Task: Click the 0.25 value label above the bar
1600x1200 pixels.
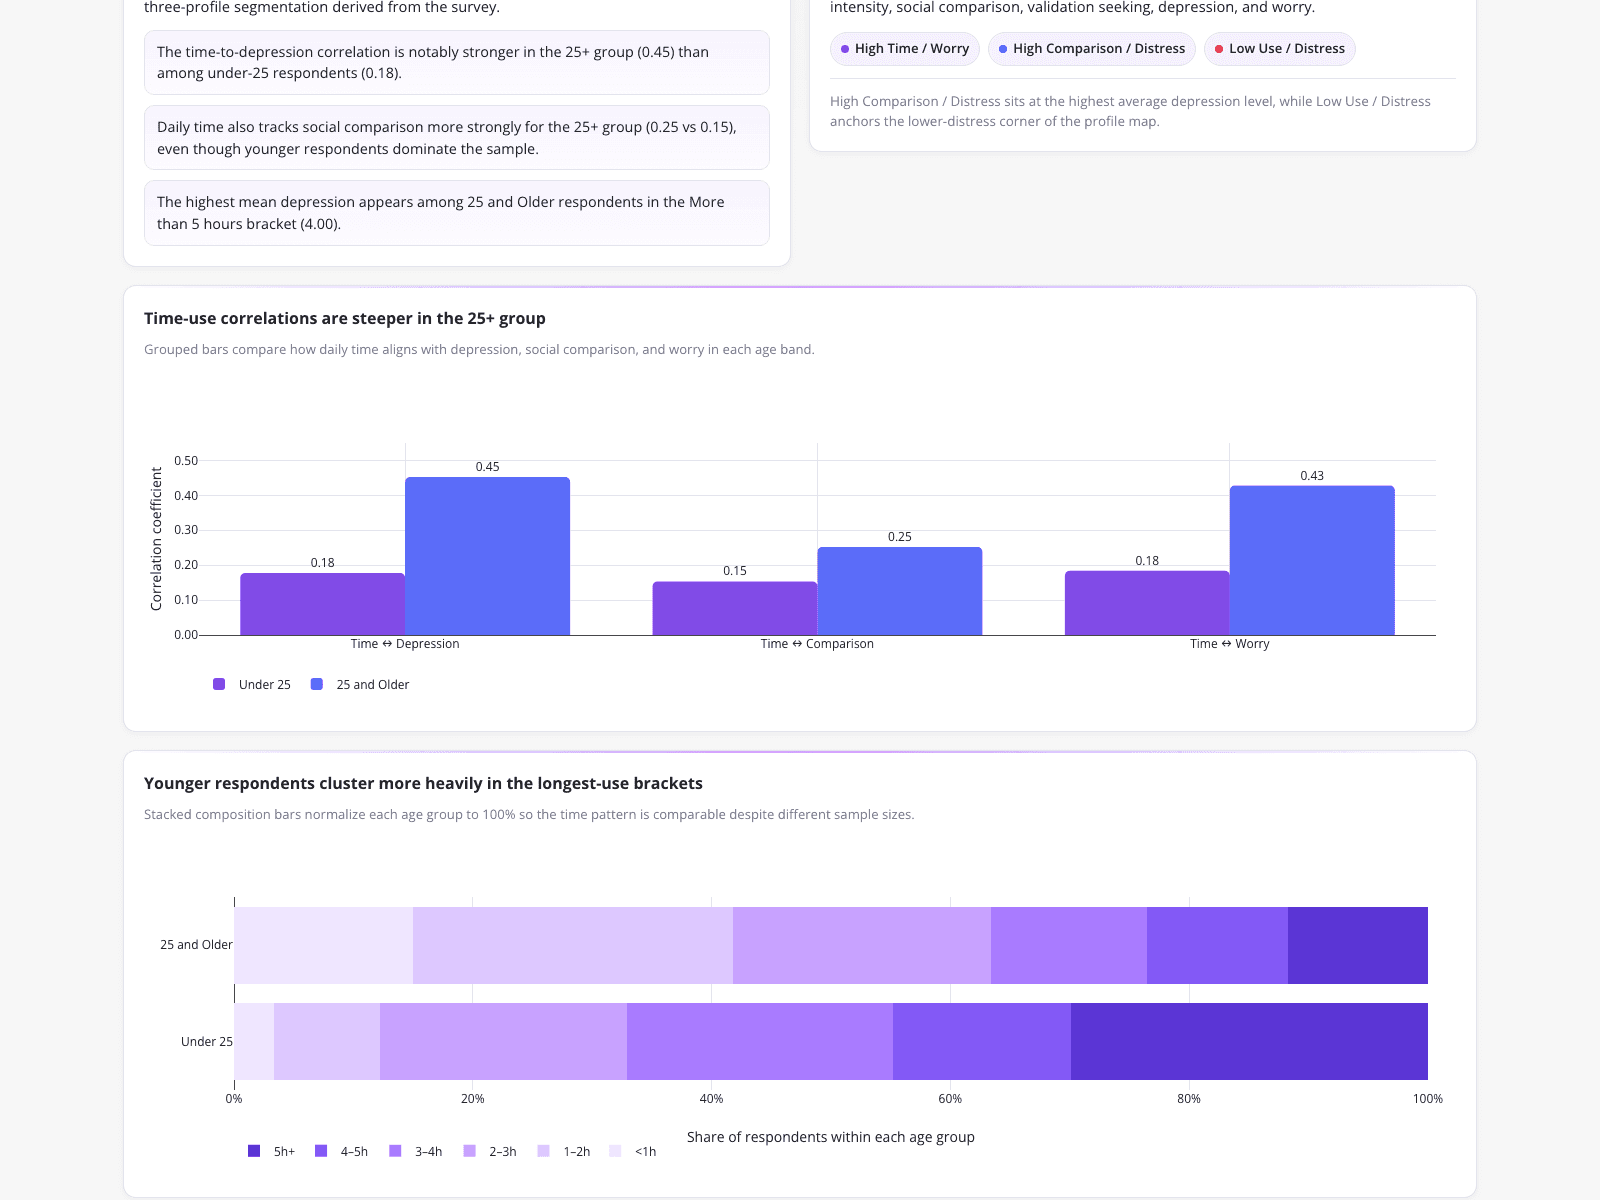Action: coord(900,537)
